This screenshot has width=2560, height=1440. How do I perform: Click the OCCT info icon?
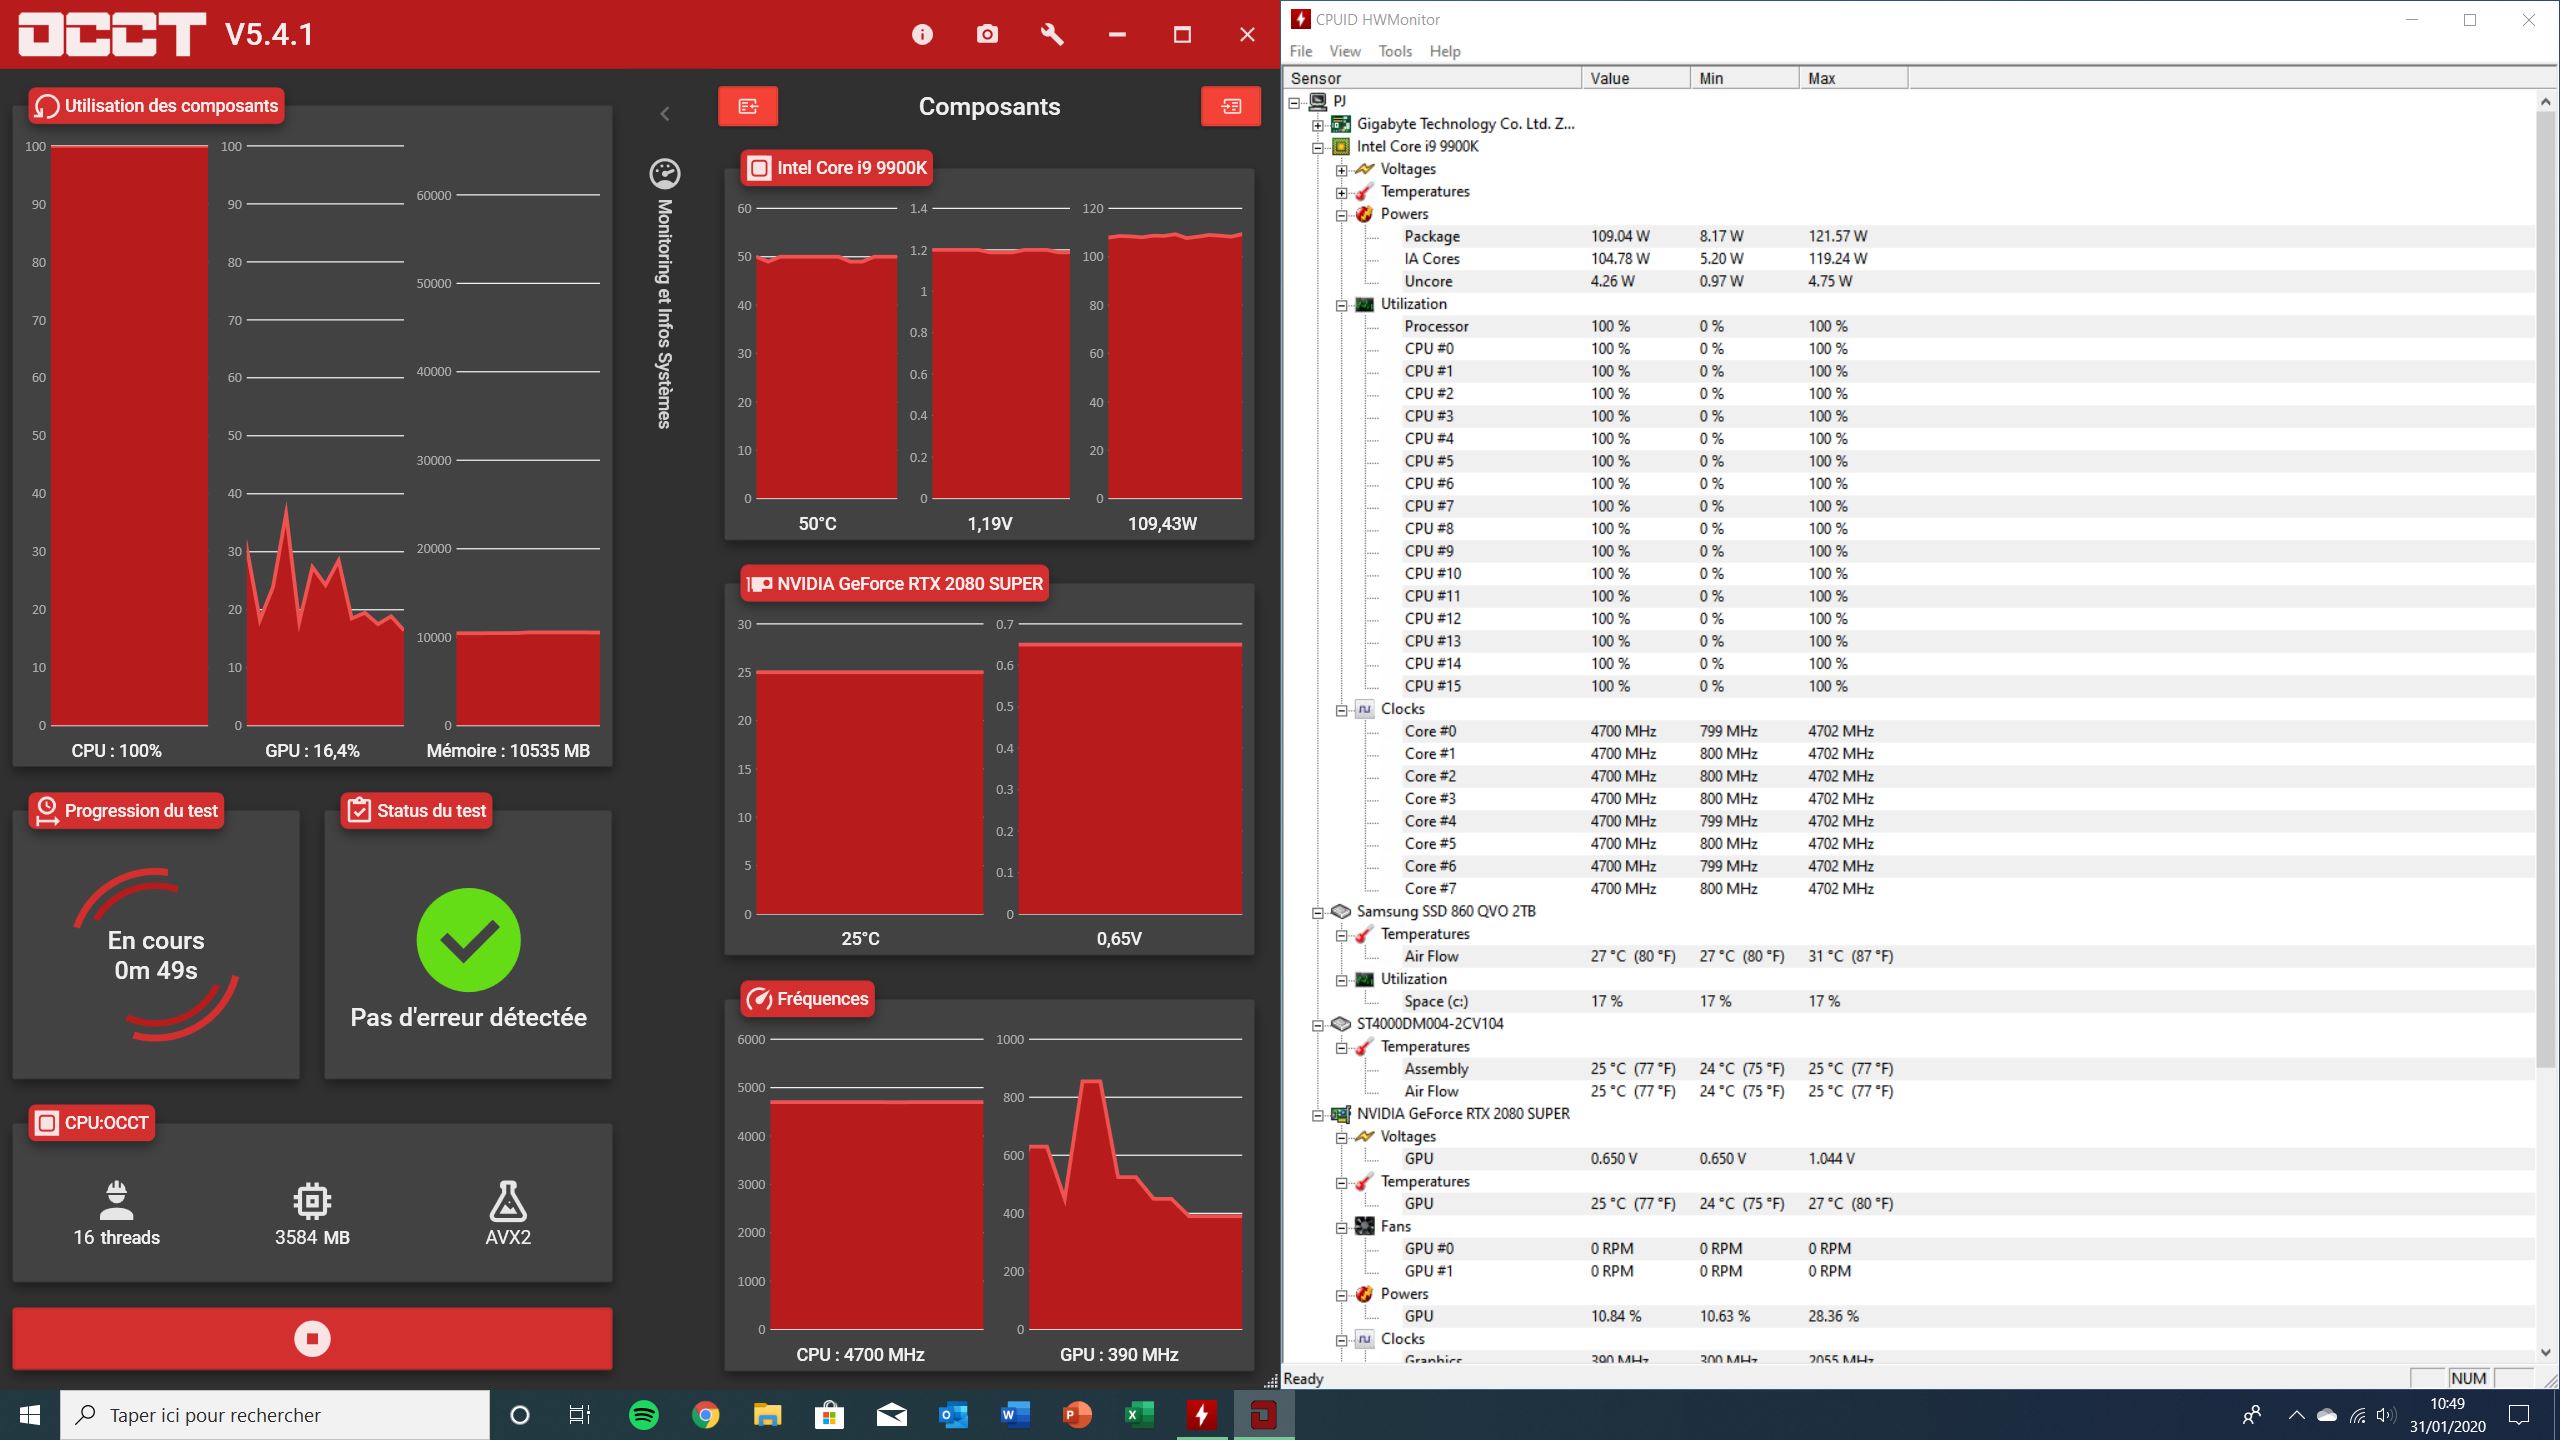tap(922, 35)
